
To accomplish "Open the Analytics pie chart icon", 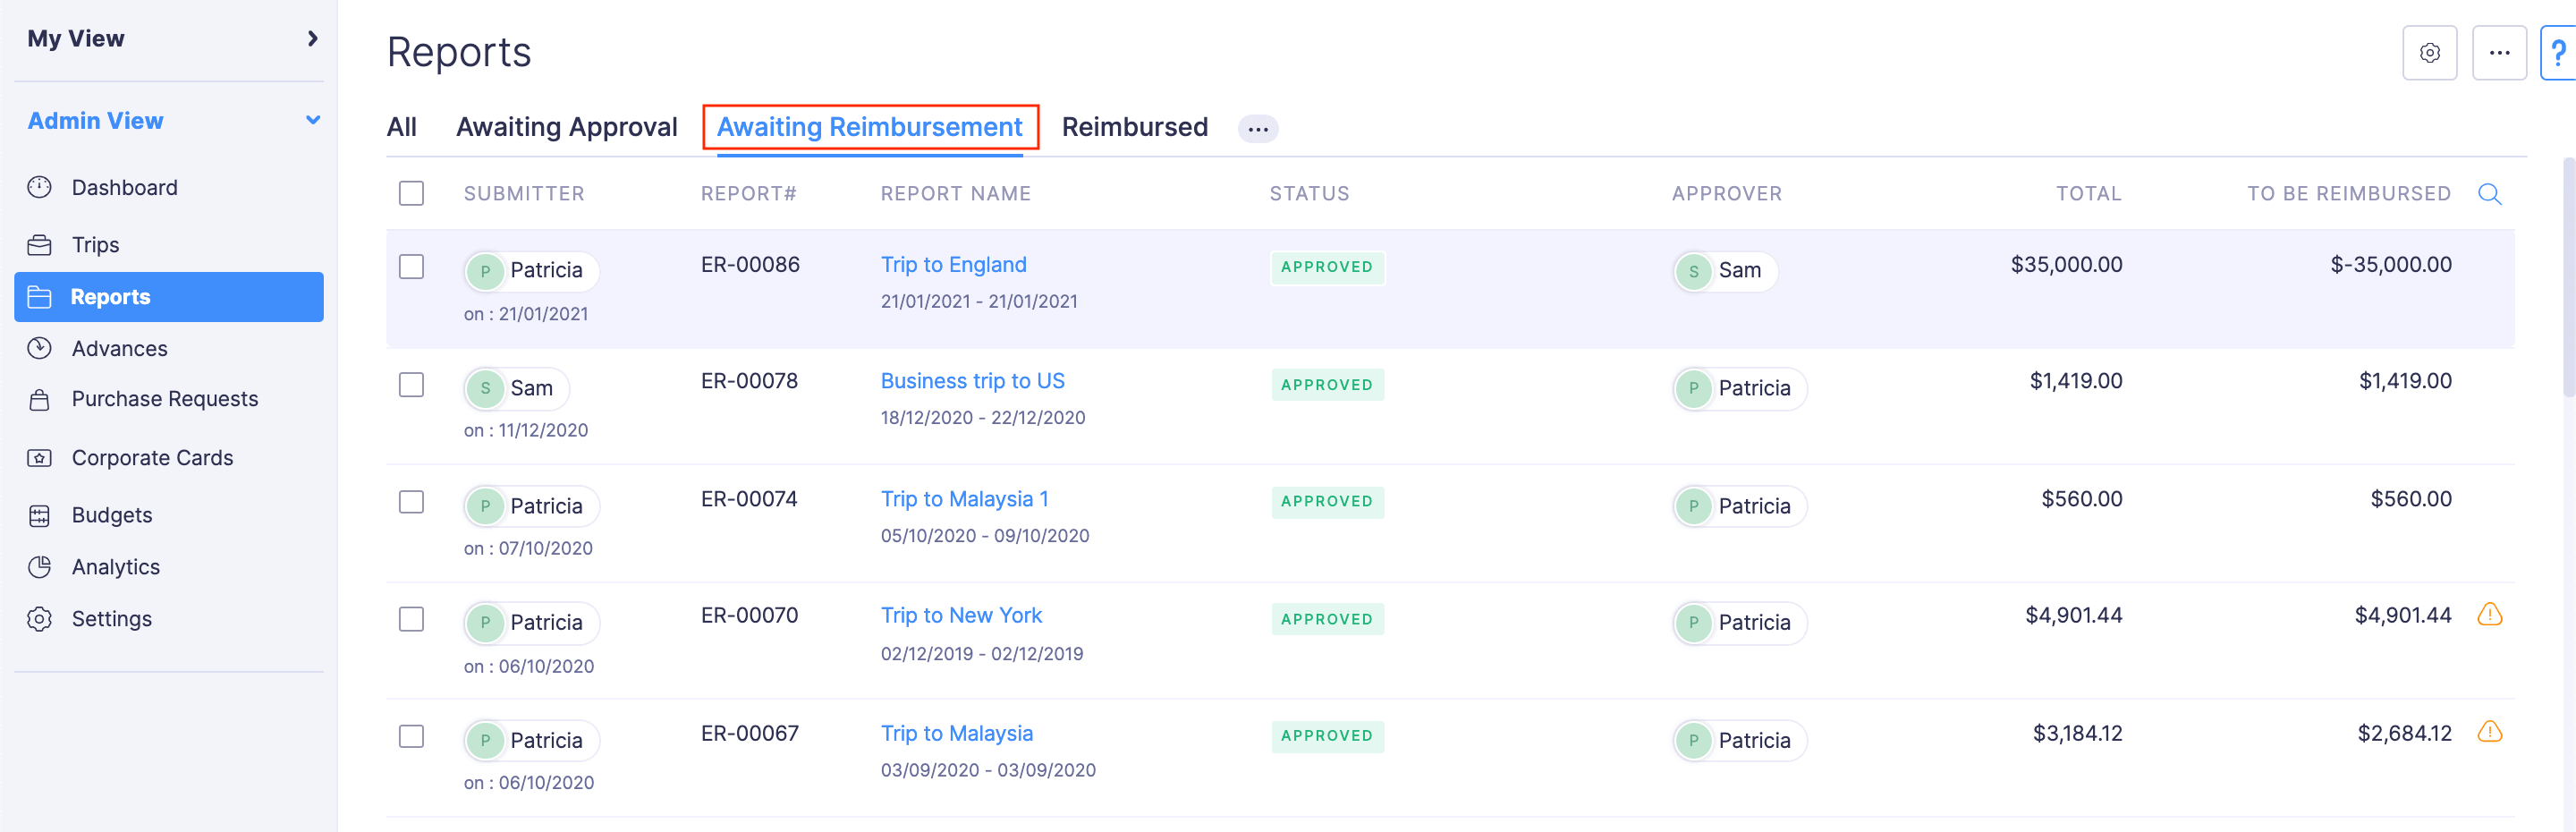I will tap(39, 567).
